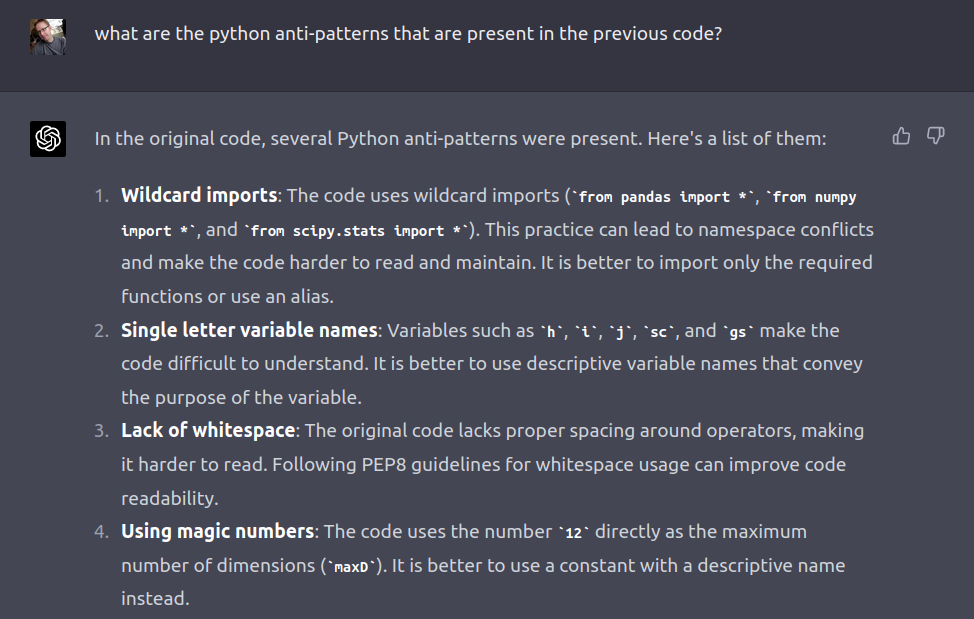This screenshot has height=619, width=974.
Task: Click the "Lack of whitespace" bold heading
Action: coord(208,430)
